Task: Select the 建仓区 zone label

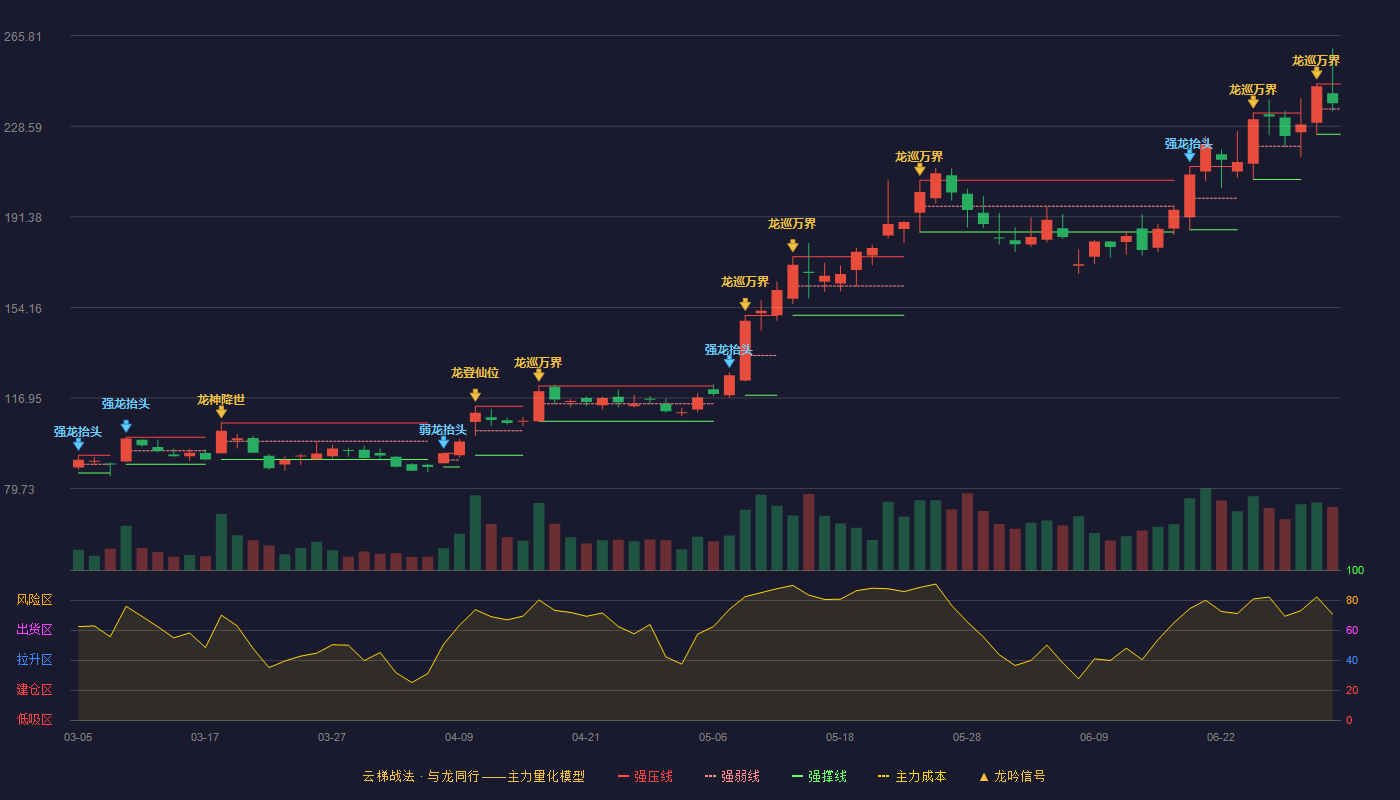Action: tap(35, 690)
